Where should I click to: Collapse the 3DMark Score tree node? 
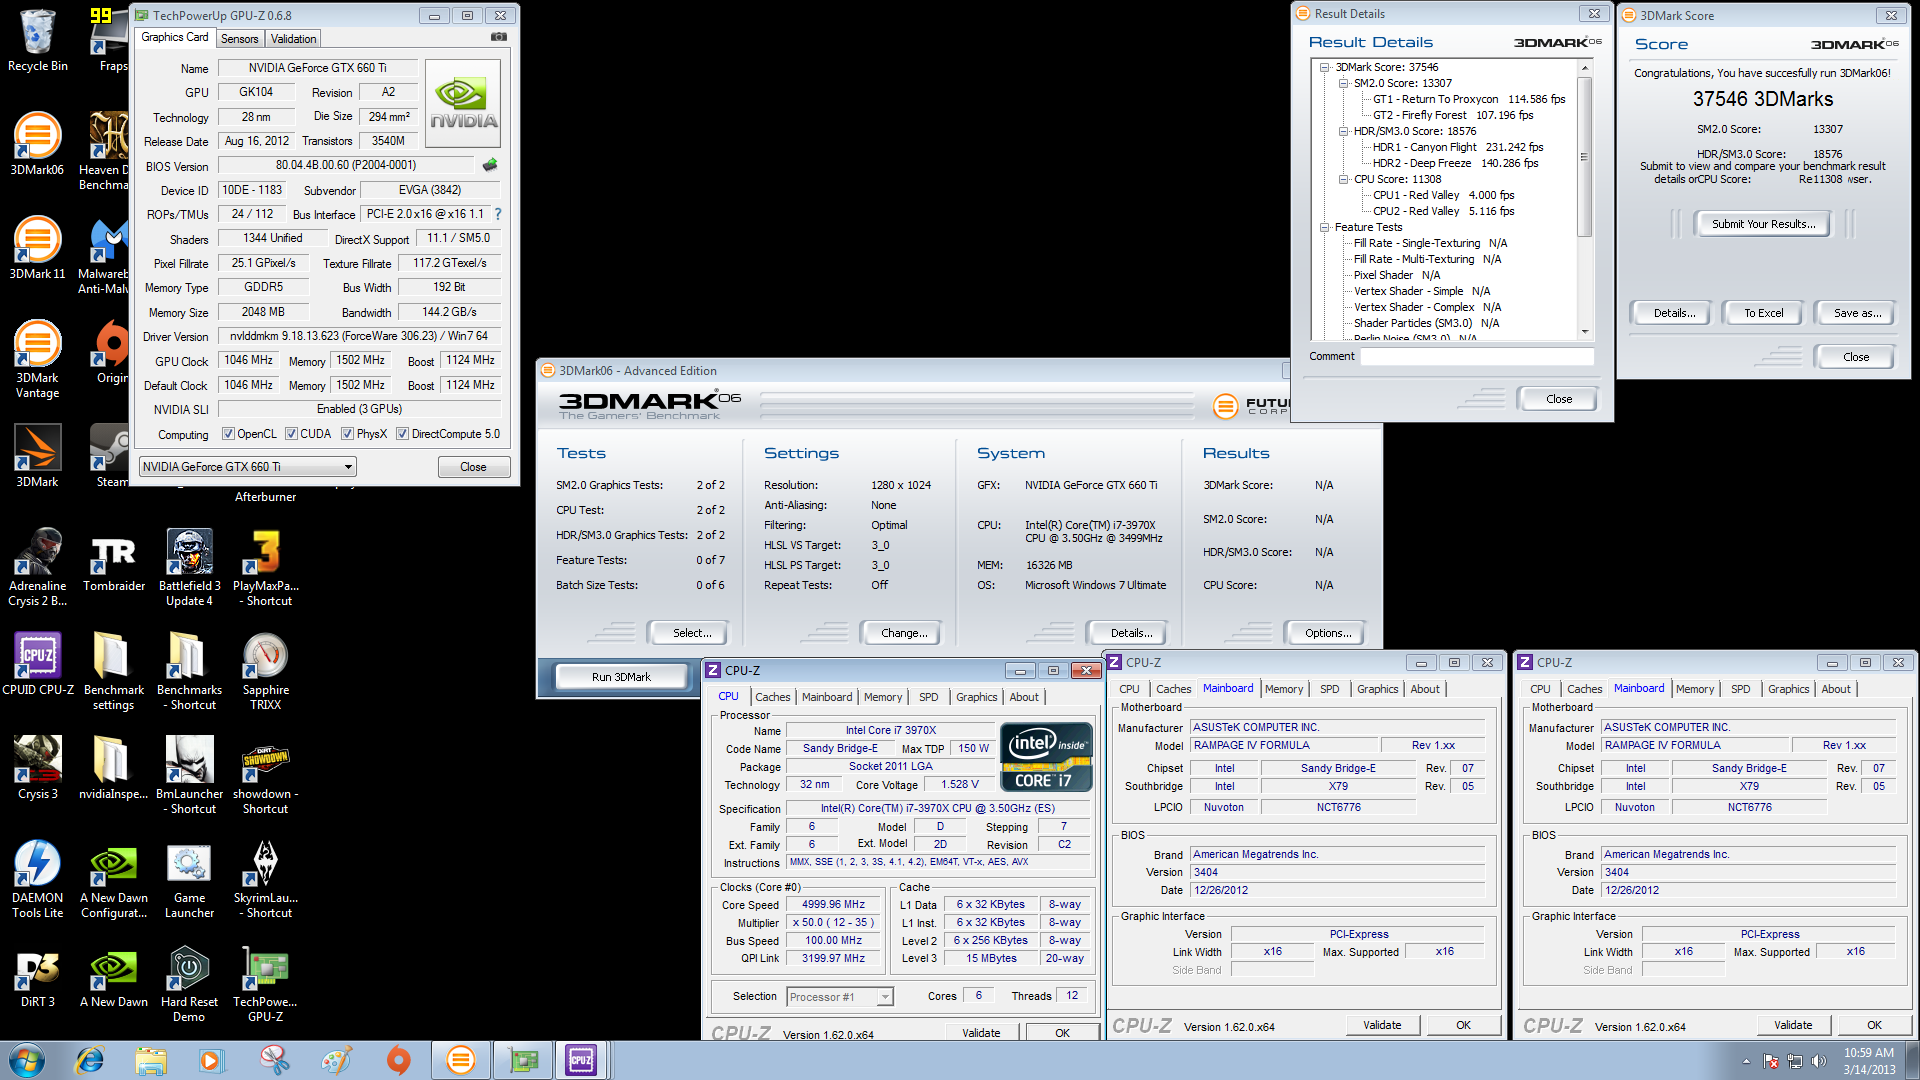[x=1325, y=68]
